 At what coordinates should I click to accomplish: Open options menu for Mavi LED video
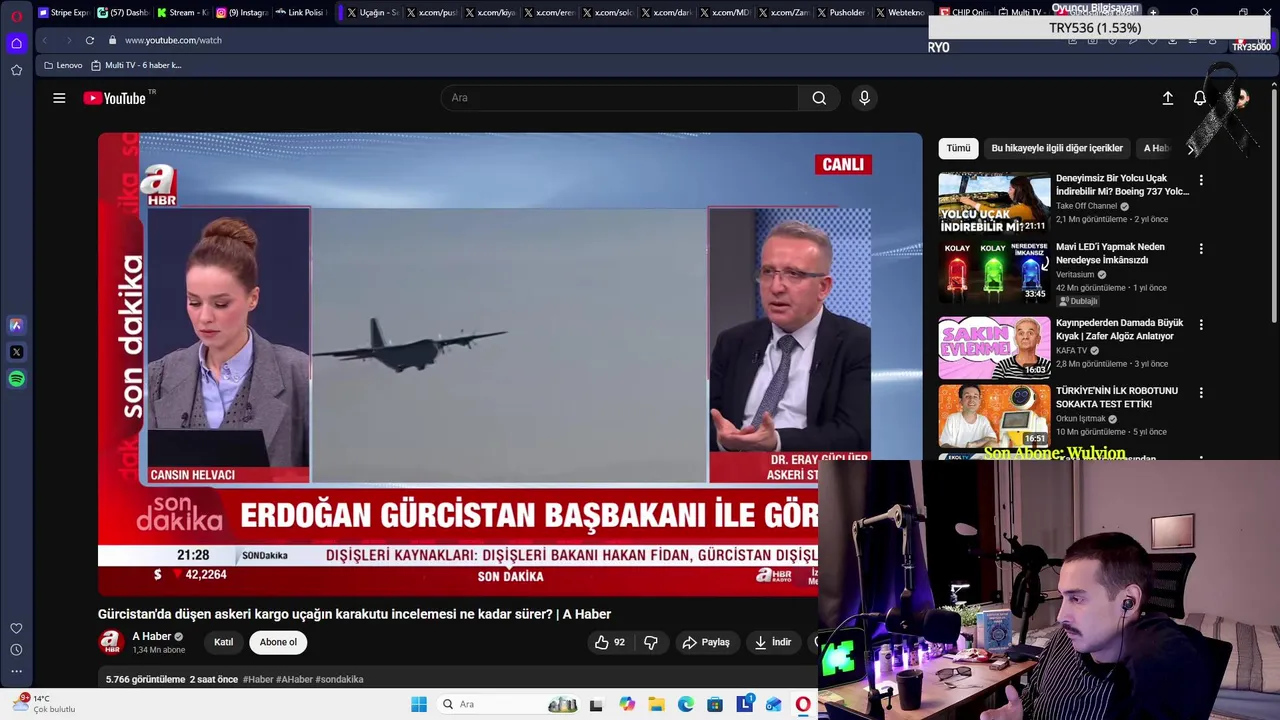[x=1201, y=248]
